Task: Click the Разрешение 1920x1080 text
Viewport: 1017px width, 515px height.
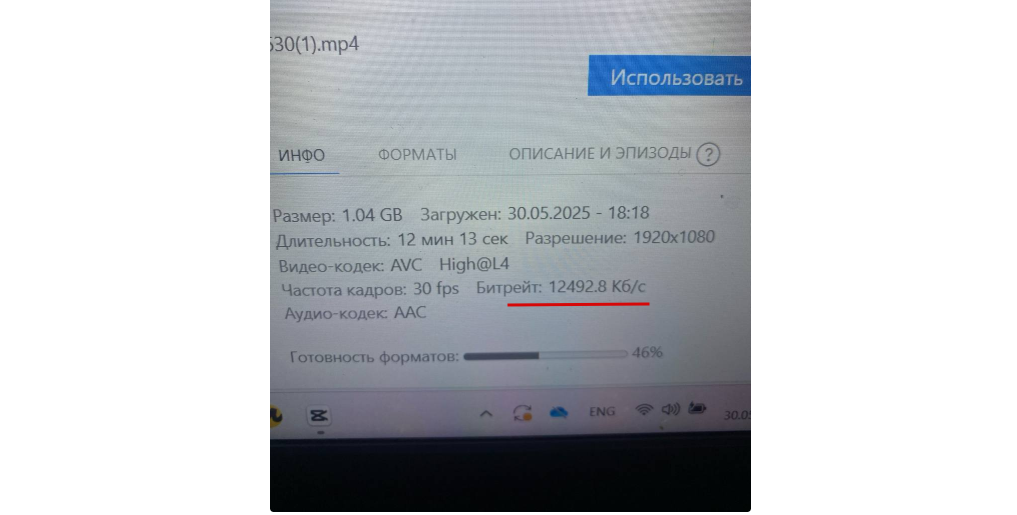Action: (x=619, y=237)
